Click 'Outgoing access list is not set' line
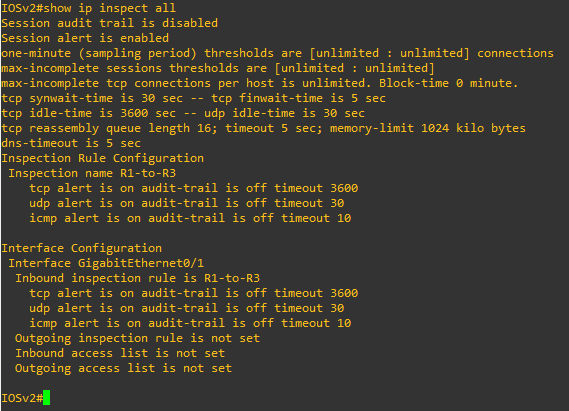The height and width of the screenshot is (411, 569). (x=123, y=368)
